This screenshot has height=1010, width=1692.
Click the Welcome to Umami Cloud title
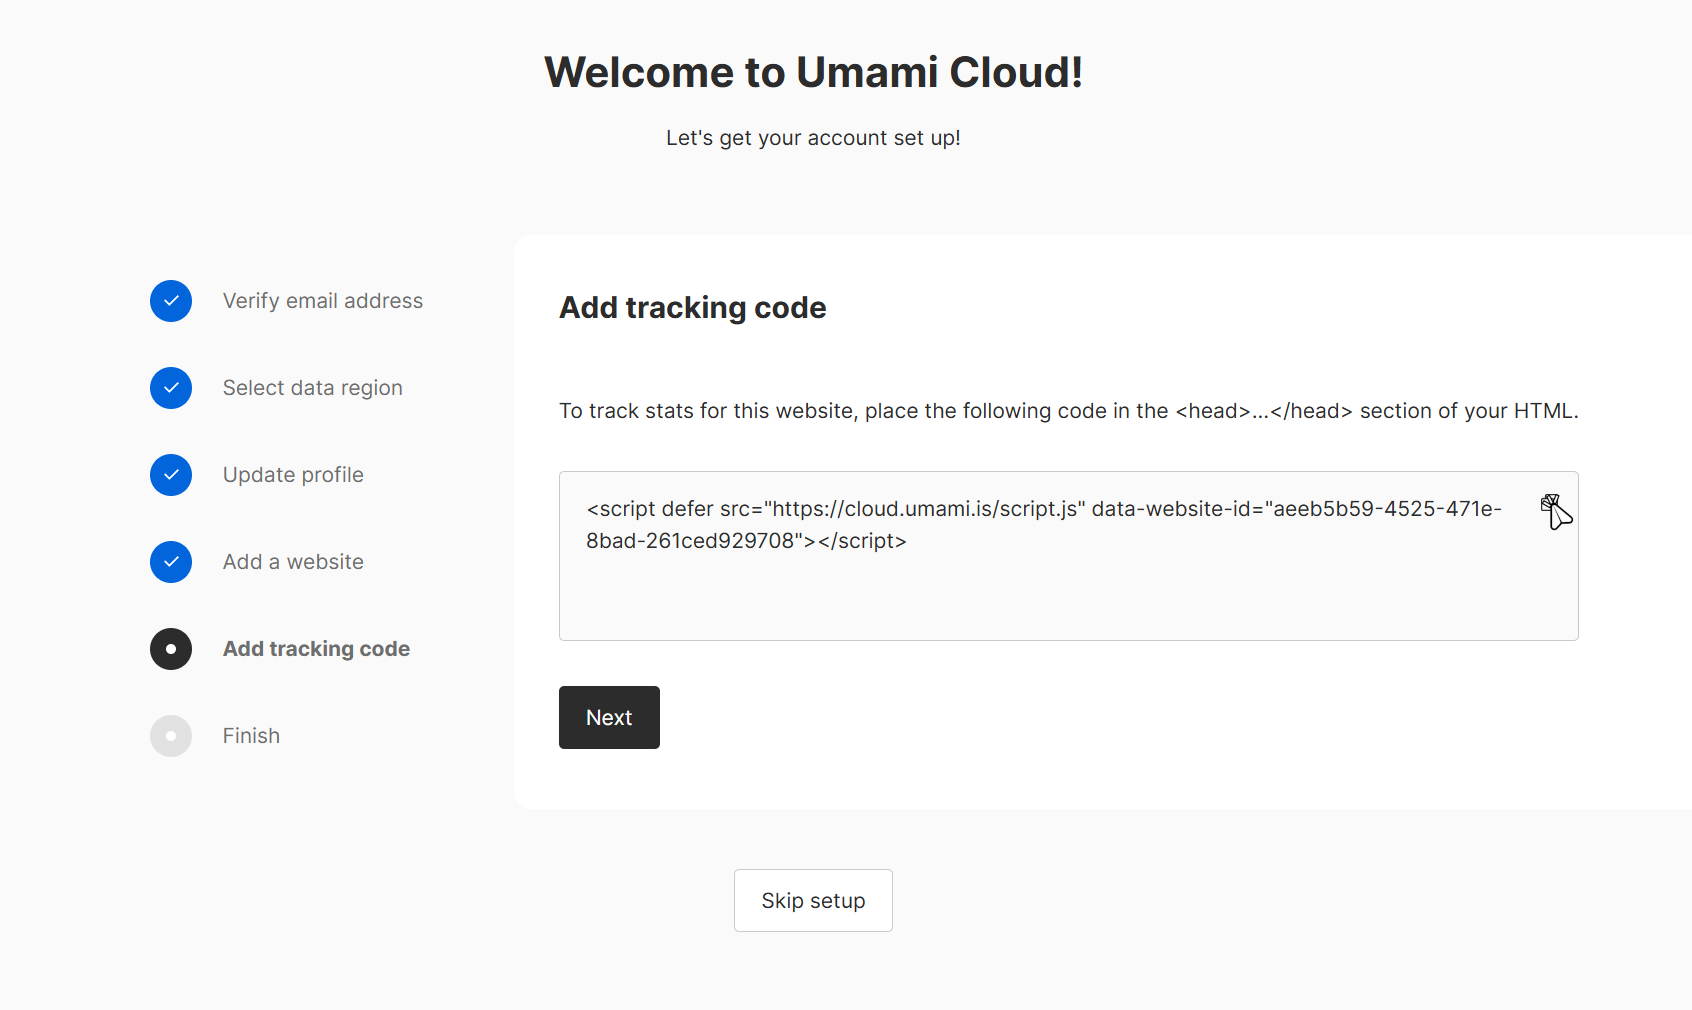click(x=813, y=72)
